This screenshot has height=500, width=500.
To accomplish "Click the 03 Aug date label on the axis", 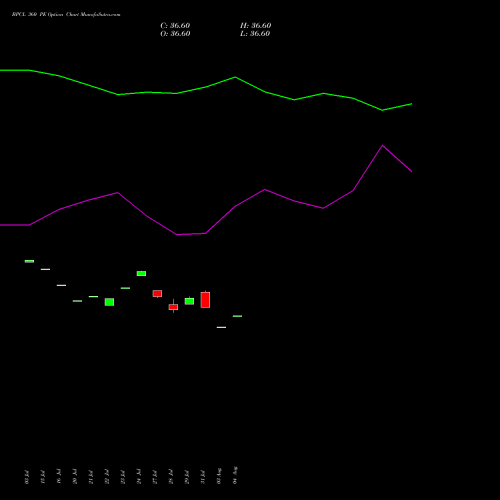I will (219, 476).
